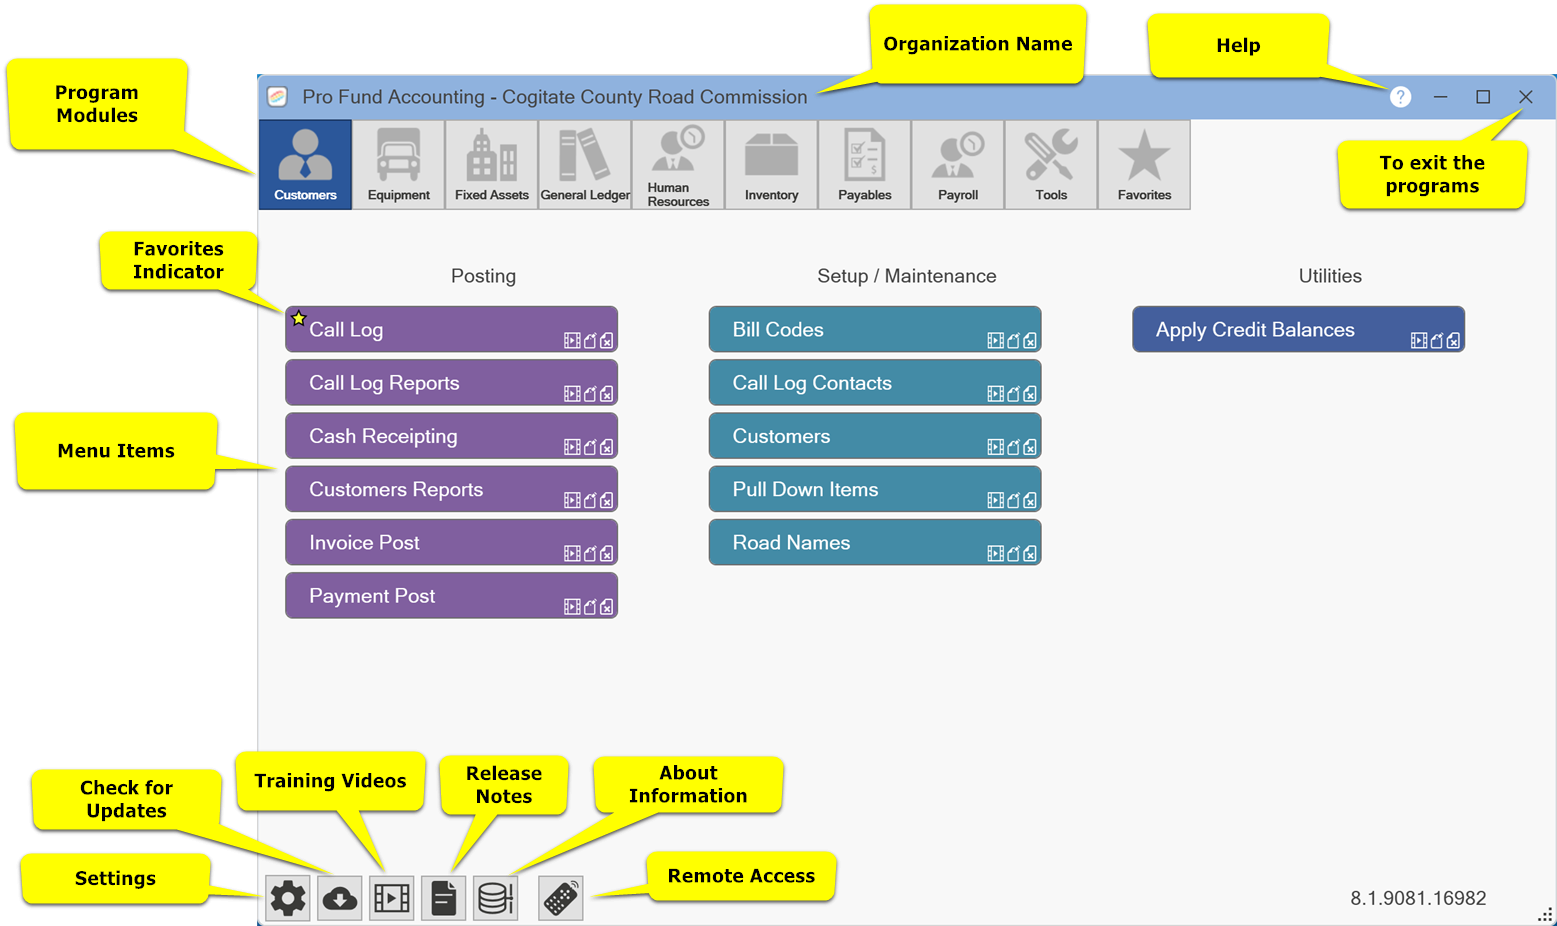Switch to the Equipment module
This screenshot has width=1557, height=926.
(x=398, y=165)
